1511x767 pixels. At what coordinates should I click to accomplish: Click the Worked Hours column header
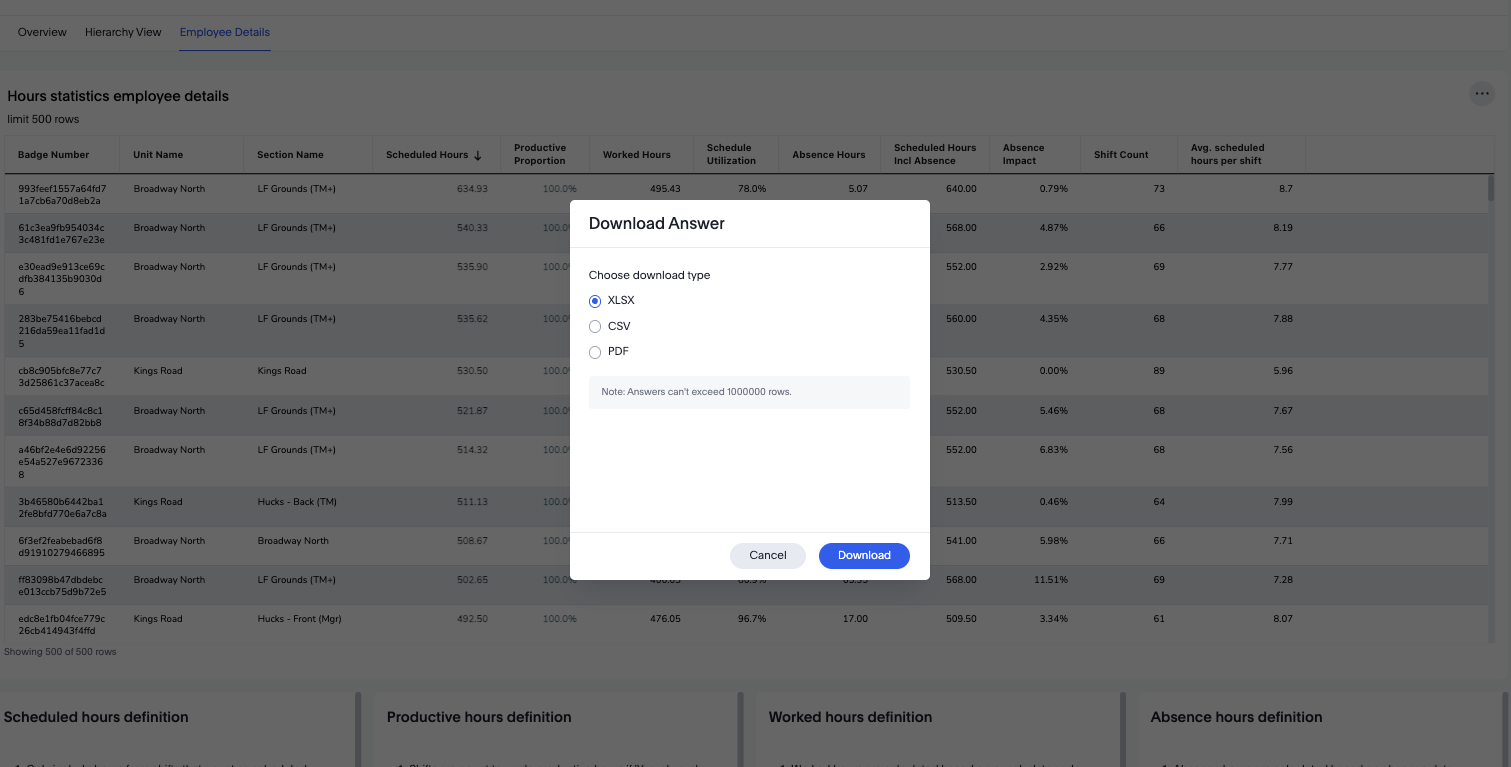[x=636, y=155]
